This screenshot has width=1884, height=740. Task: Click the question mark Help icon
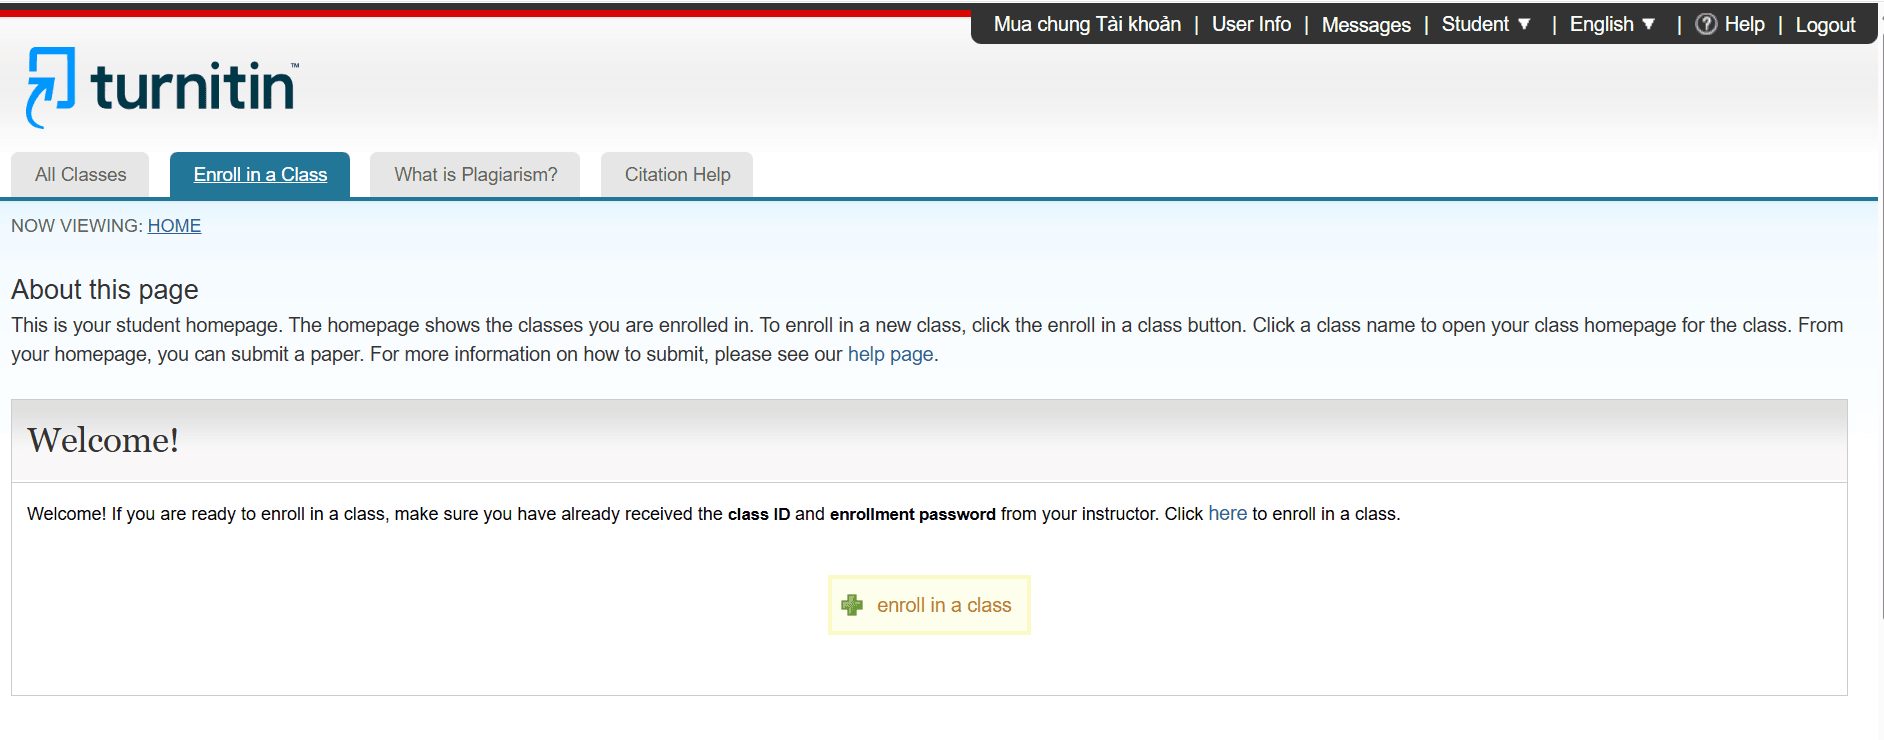tap(1706, 24)
